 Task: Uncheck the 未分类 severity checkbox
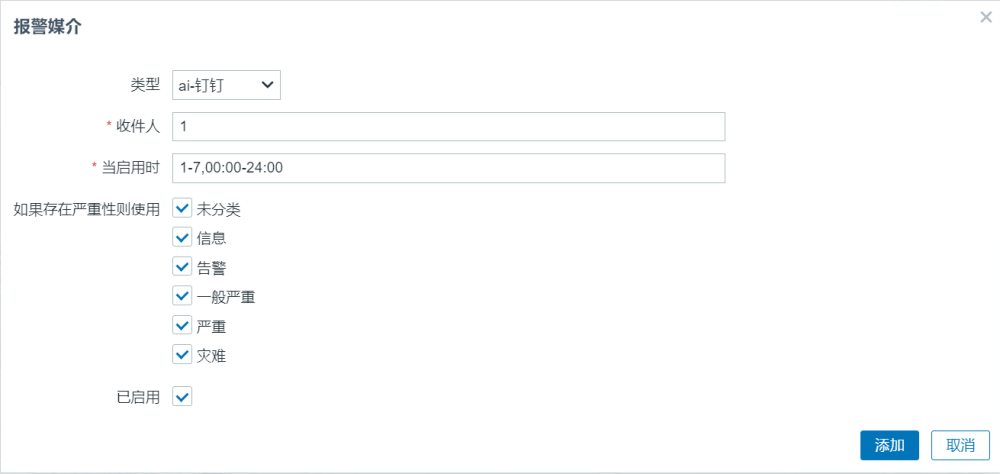182,208
